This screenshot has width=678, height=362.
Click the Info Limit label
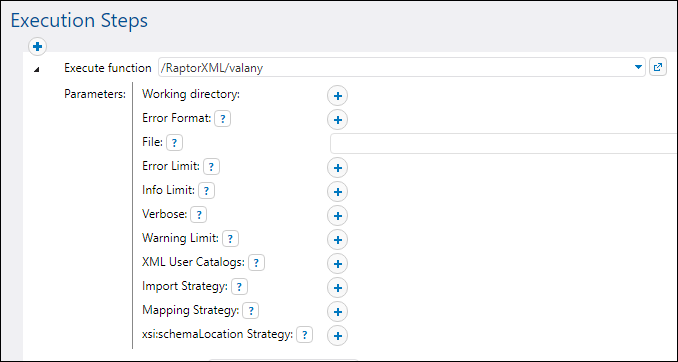click(x=169, y=190)
